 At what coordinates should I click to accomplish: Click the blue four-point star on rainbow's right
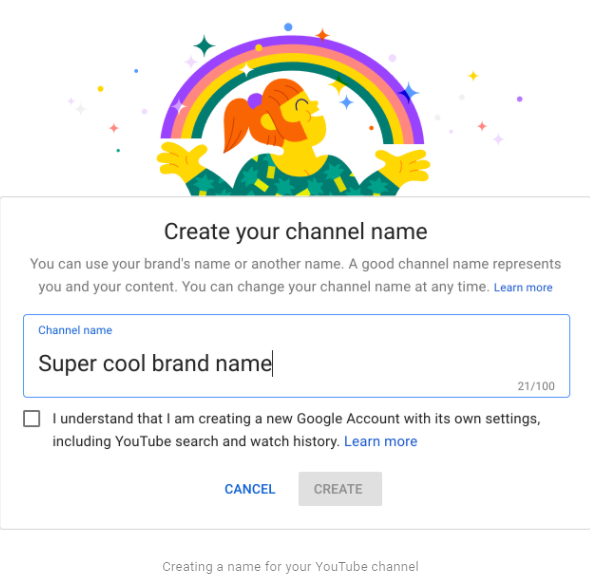[409, 93]
